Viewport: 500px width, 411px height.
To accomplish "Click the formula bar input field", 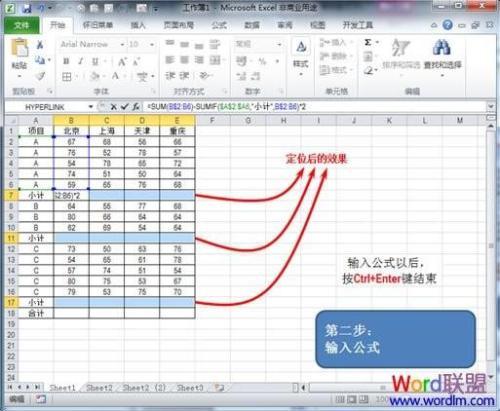I will click(315, 107).
